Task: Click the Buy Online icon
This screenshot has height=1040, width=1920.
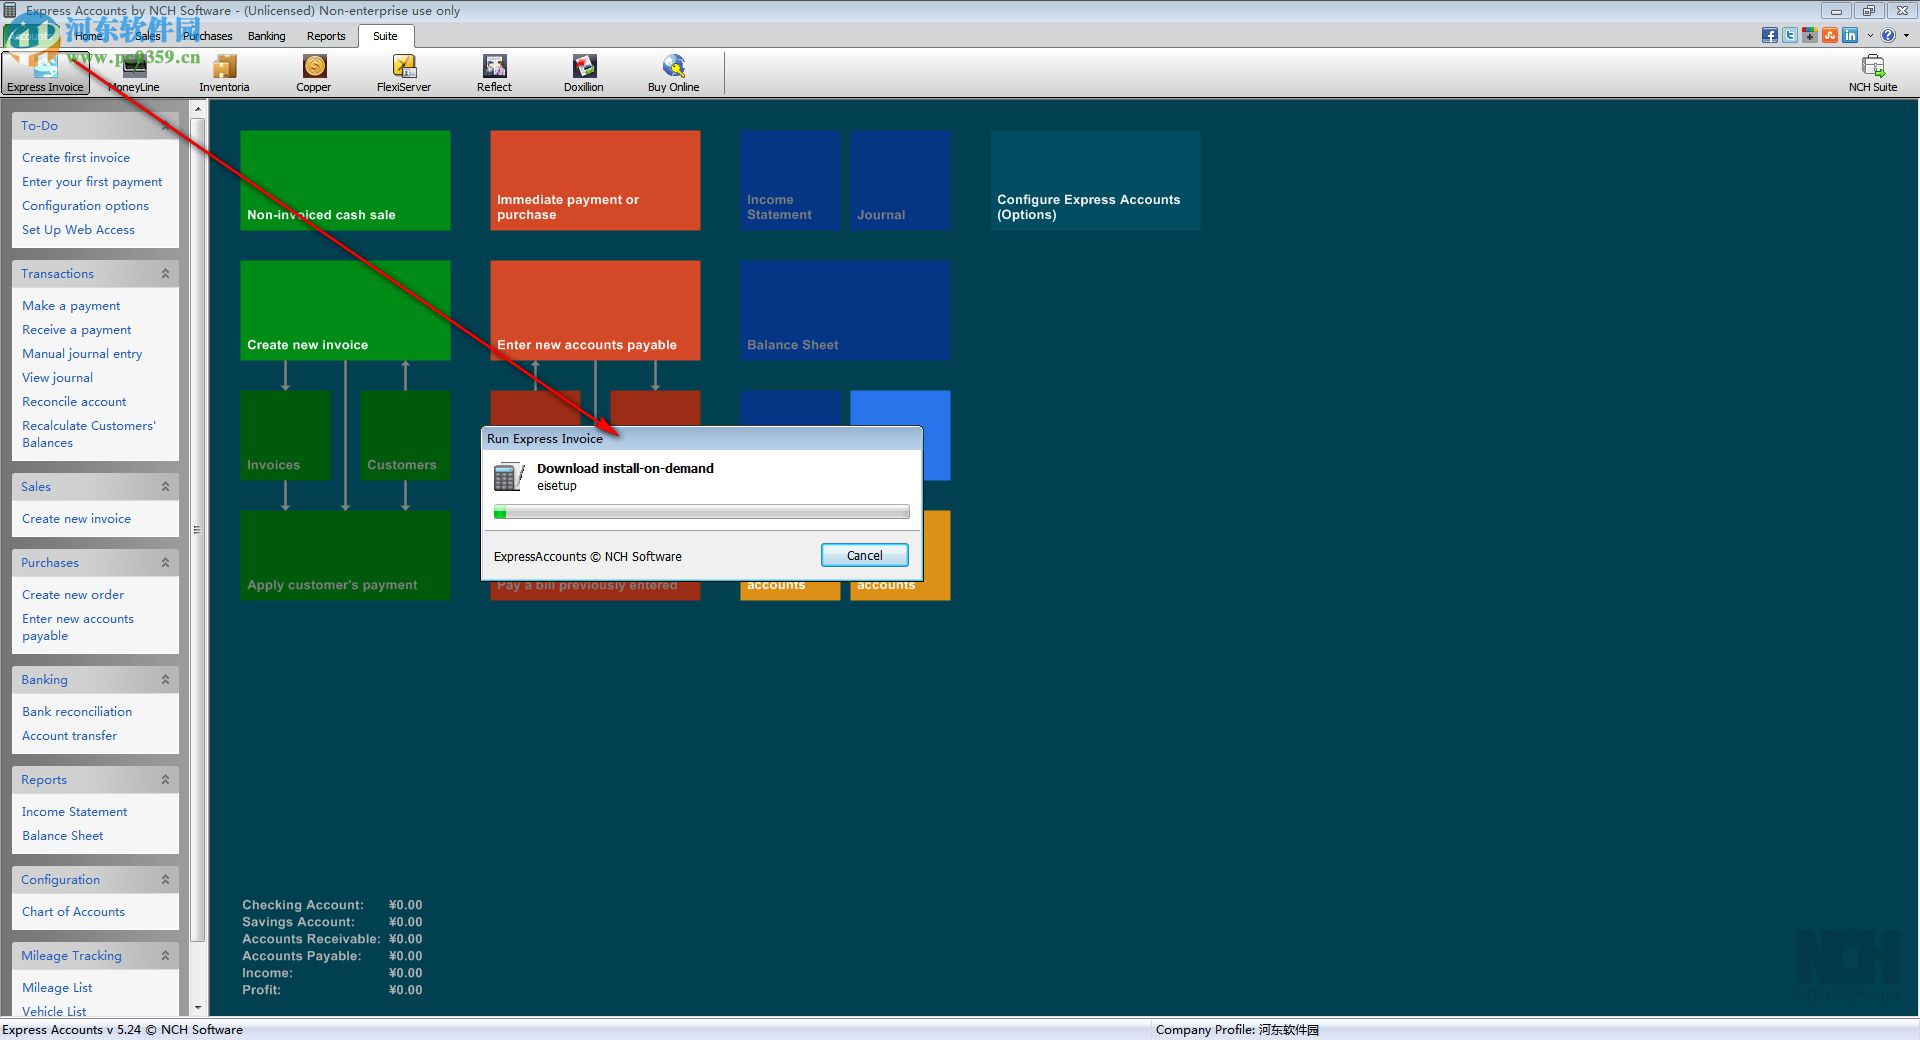Action: coord(673,73)
